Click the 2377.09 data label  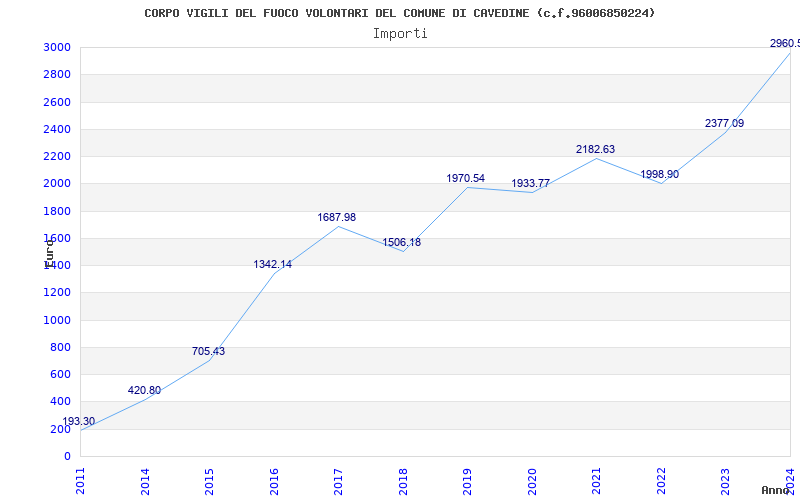click(x=724, y=123)
